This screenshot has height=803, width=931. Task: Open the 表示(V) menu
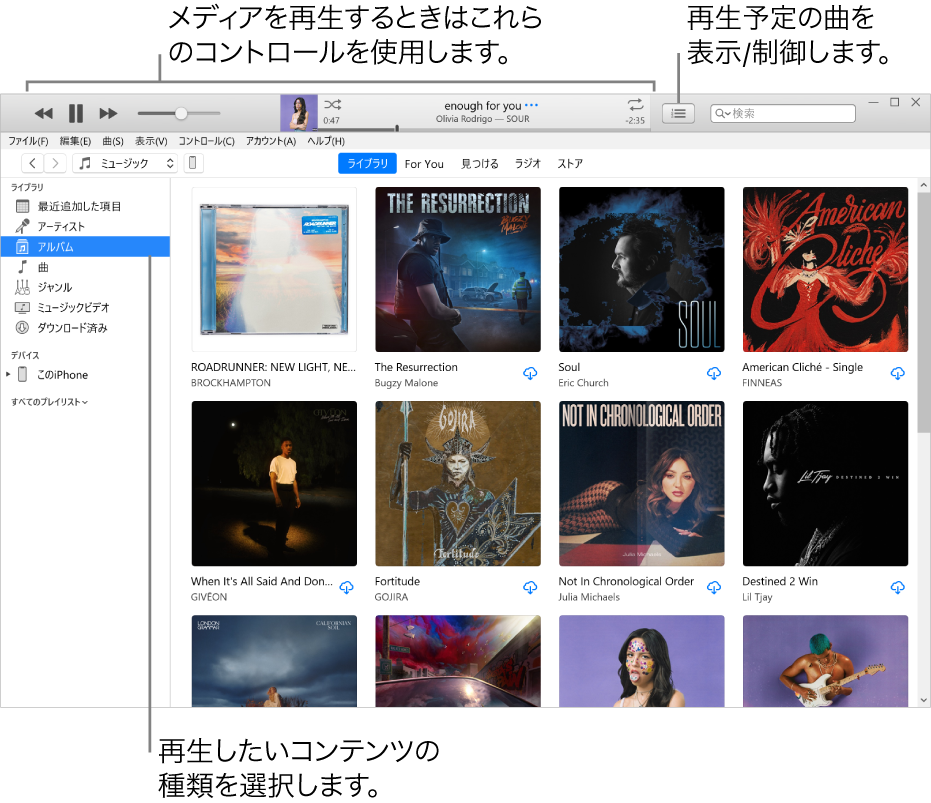[x=151, y=141]
